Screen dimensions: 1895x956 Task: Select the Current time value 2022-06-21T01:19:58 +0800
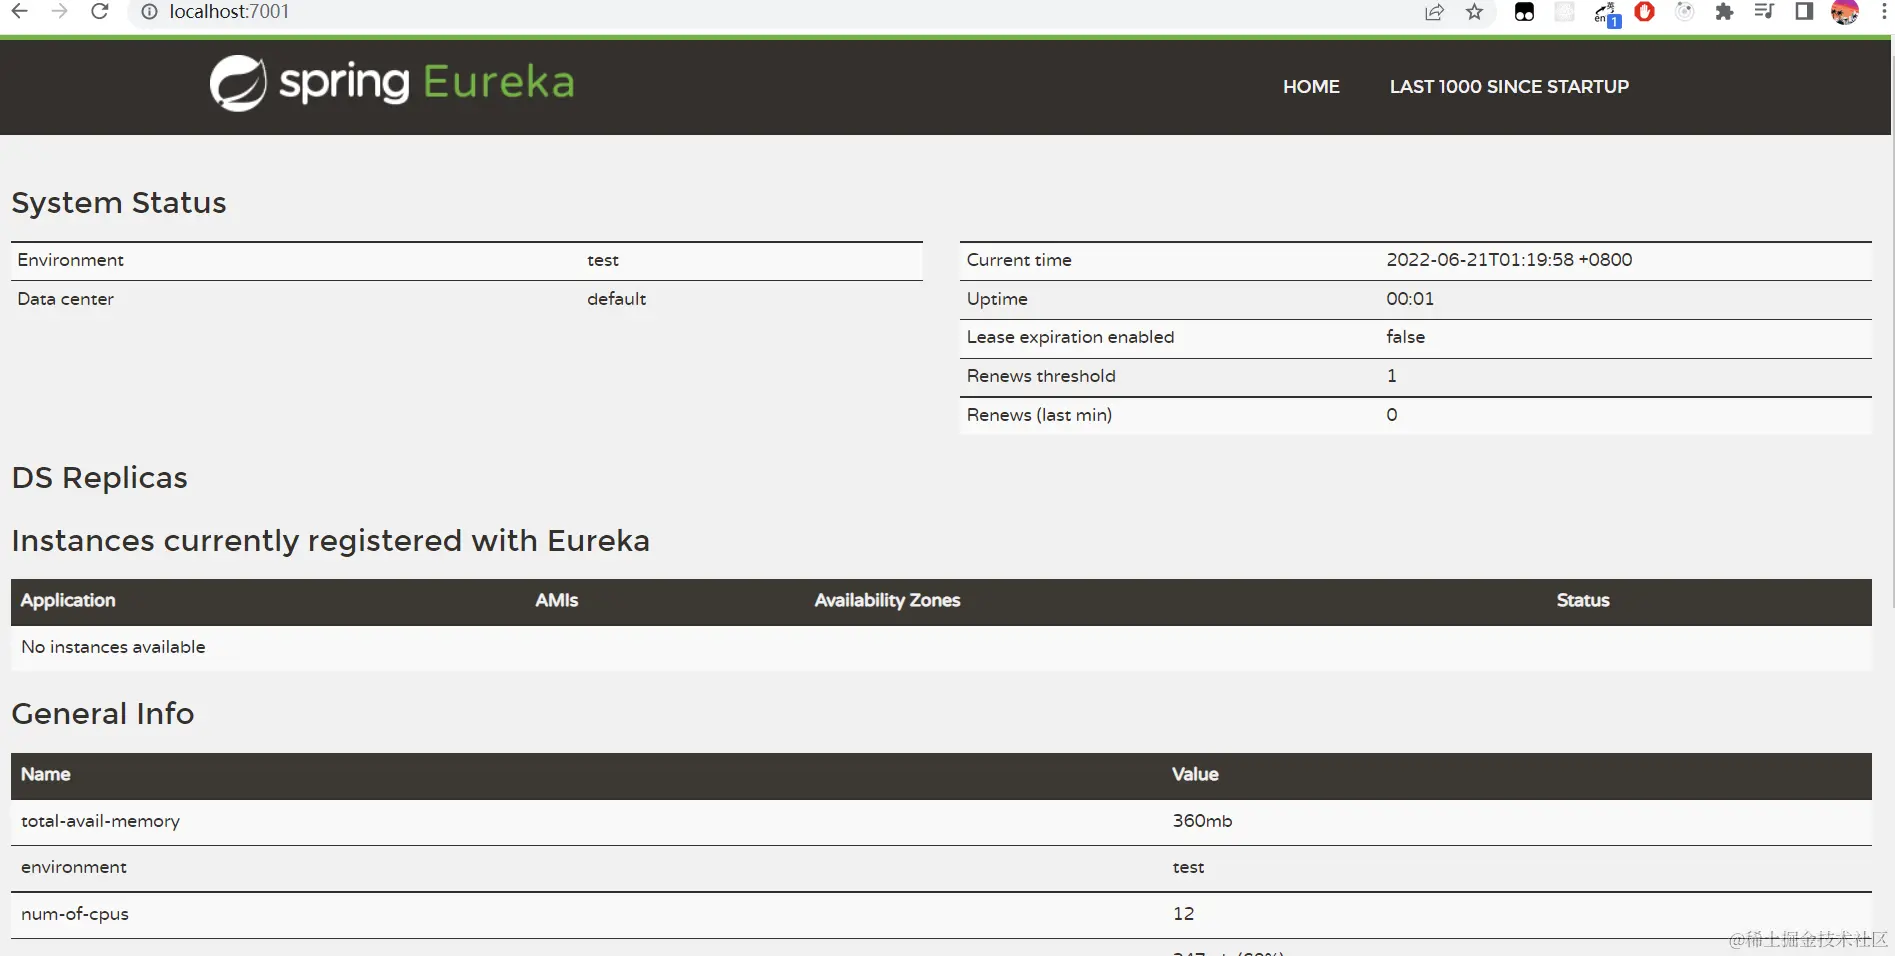tap(1509, 260)
